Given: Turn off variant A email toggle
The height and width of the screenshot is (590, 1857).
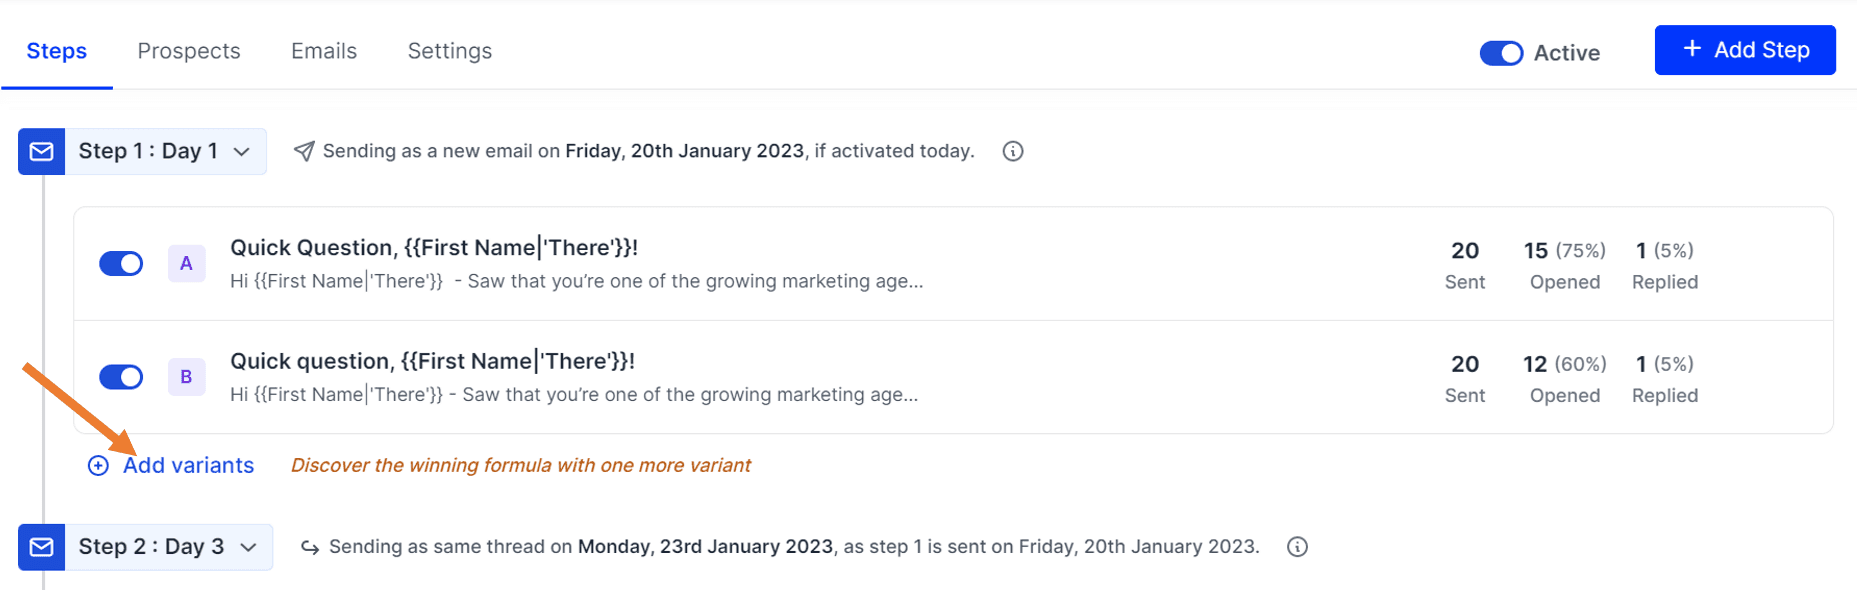Looking at the screenshot, I should coord(121,263).
